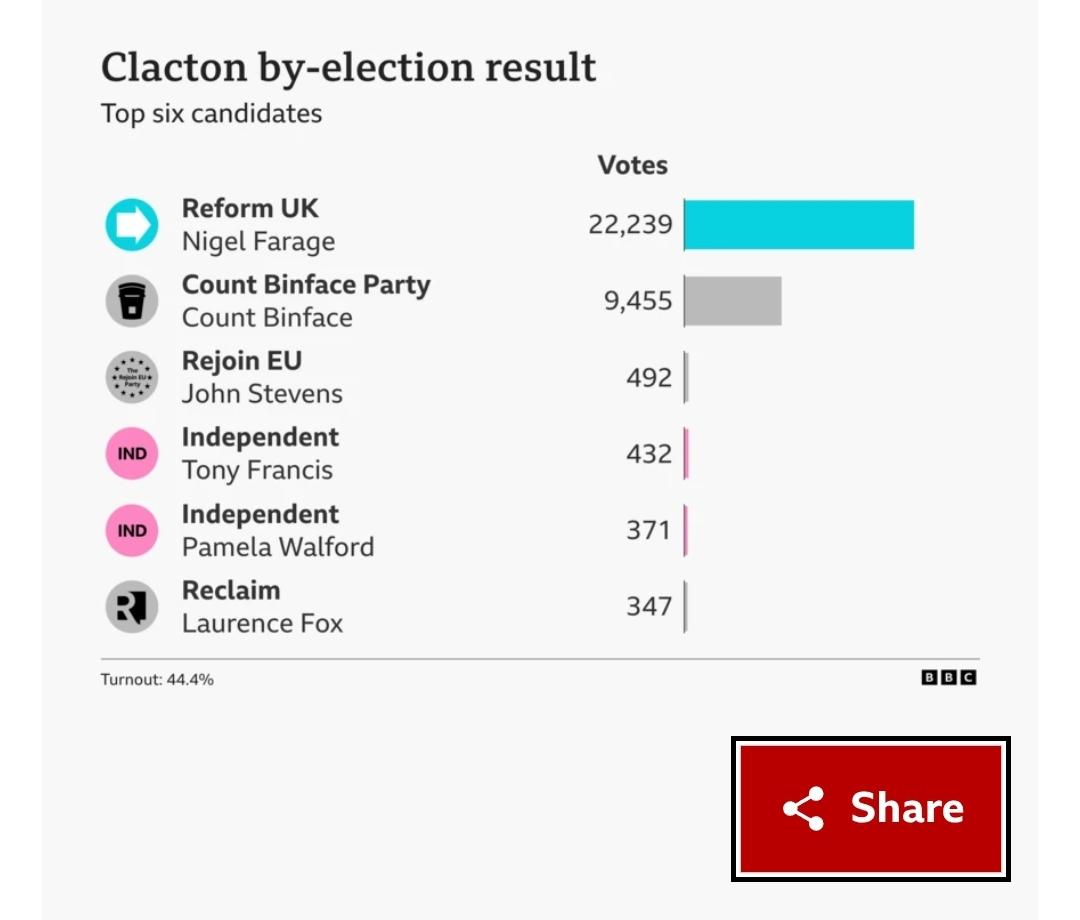Click the Rejoin EU stars icon

[x=132, y=377]
